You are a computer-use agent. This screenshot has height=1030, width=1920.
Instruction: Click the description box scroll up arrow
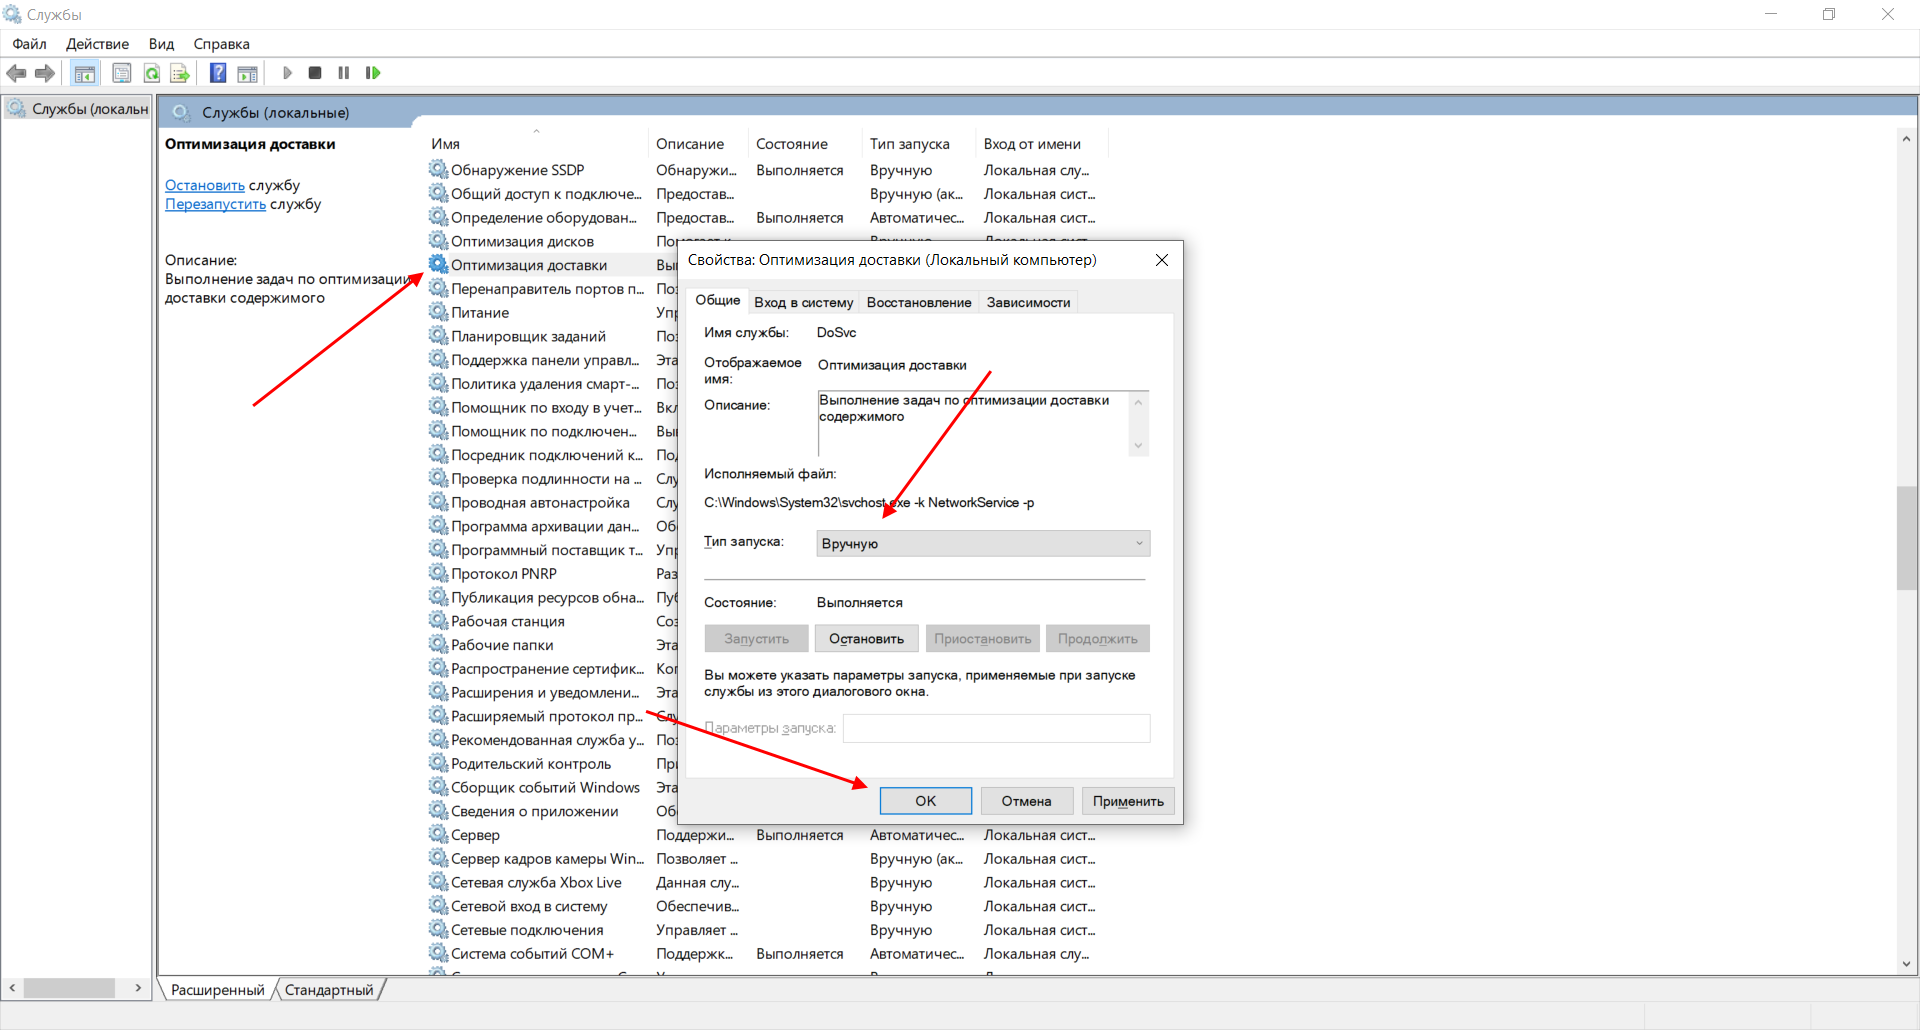click(x=1138, y=402)
